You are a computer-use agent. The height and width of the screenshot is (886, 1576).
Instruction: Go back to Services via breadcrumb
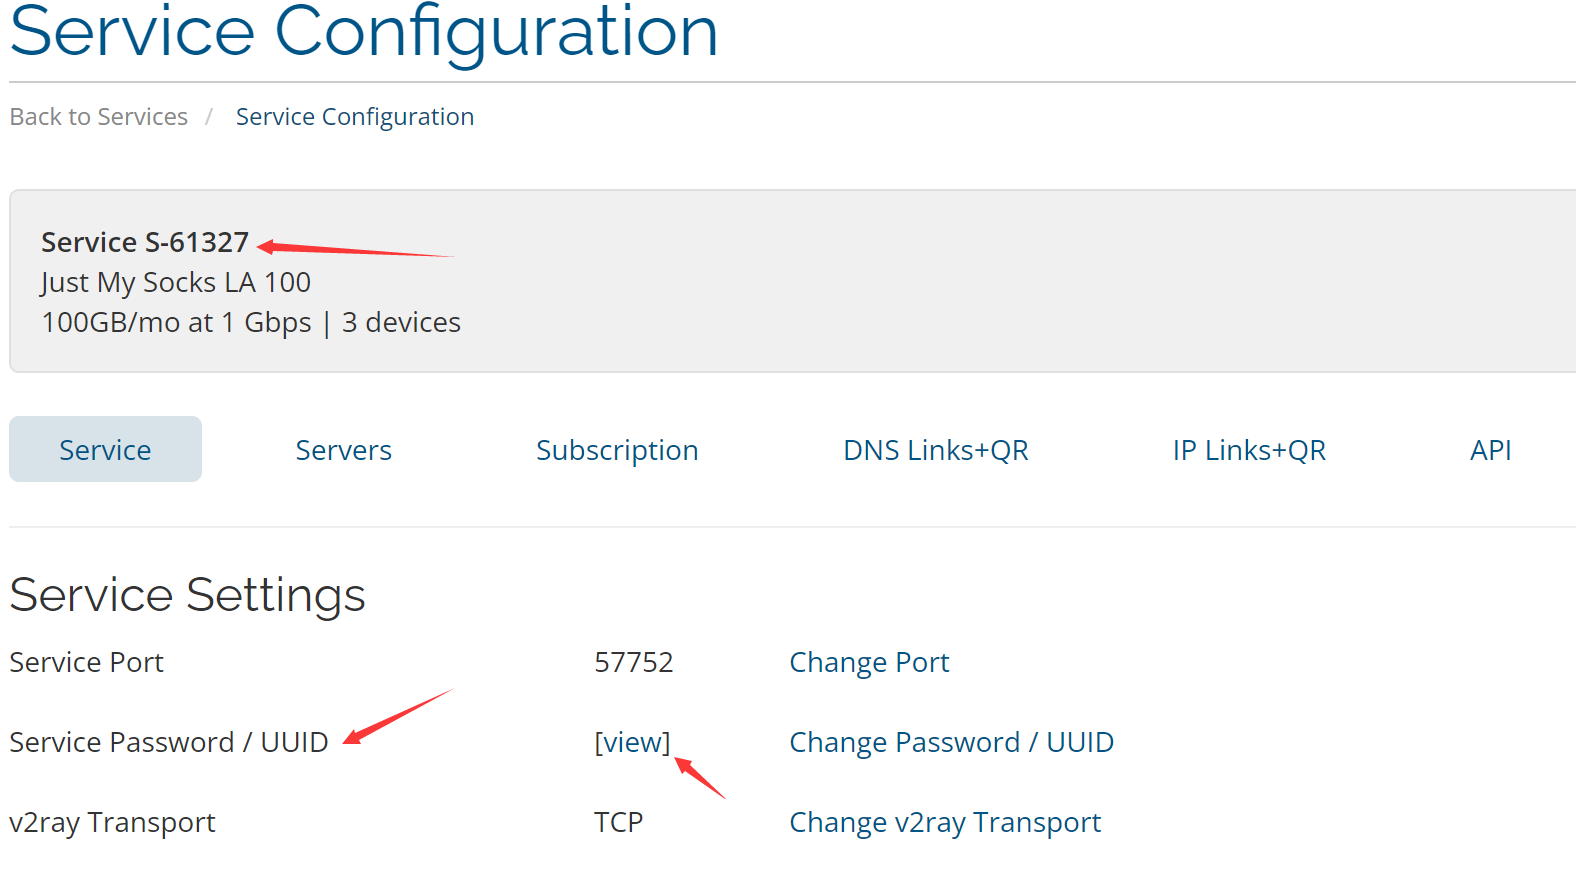point(98,117)
